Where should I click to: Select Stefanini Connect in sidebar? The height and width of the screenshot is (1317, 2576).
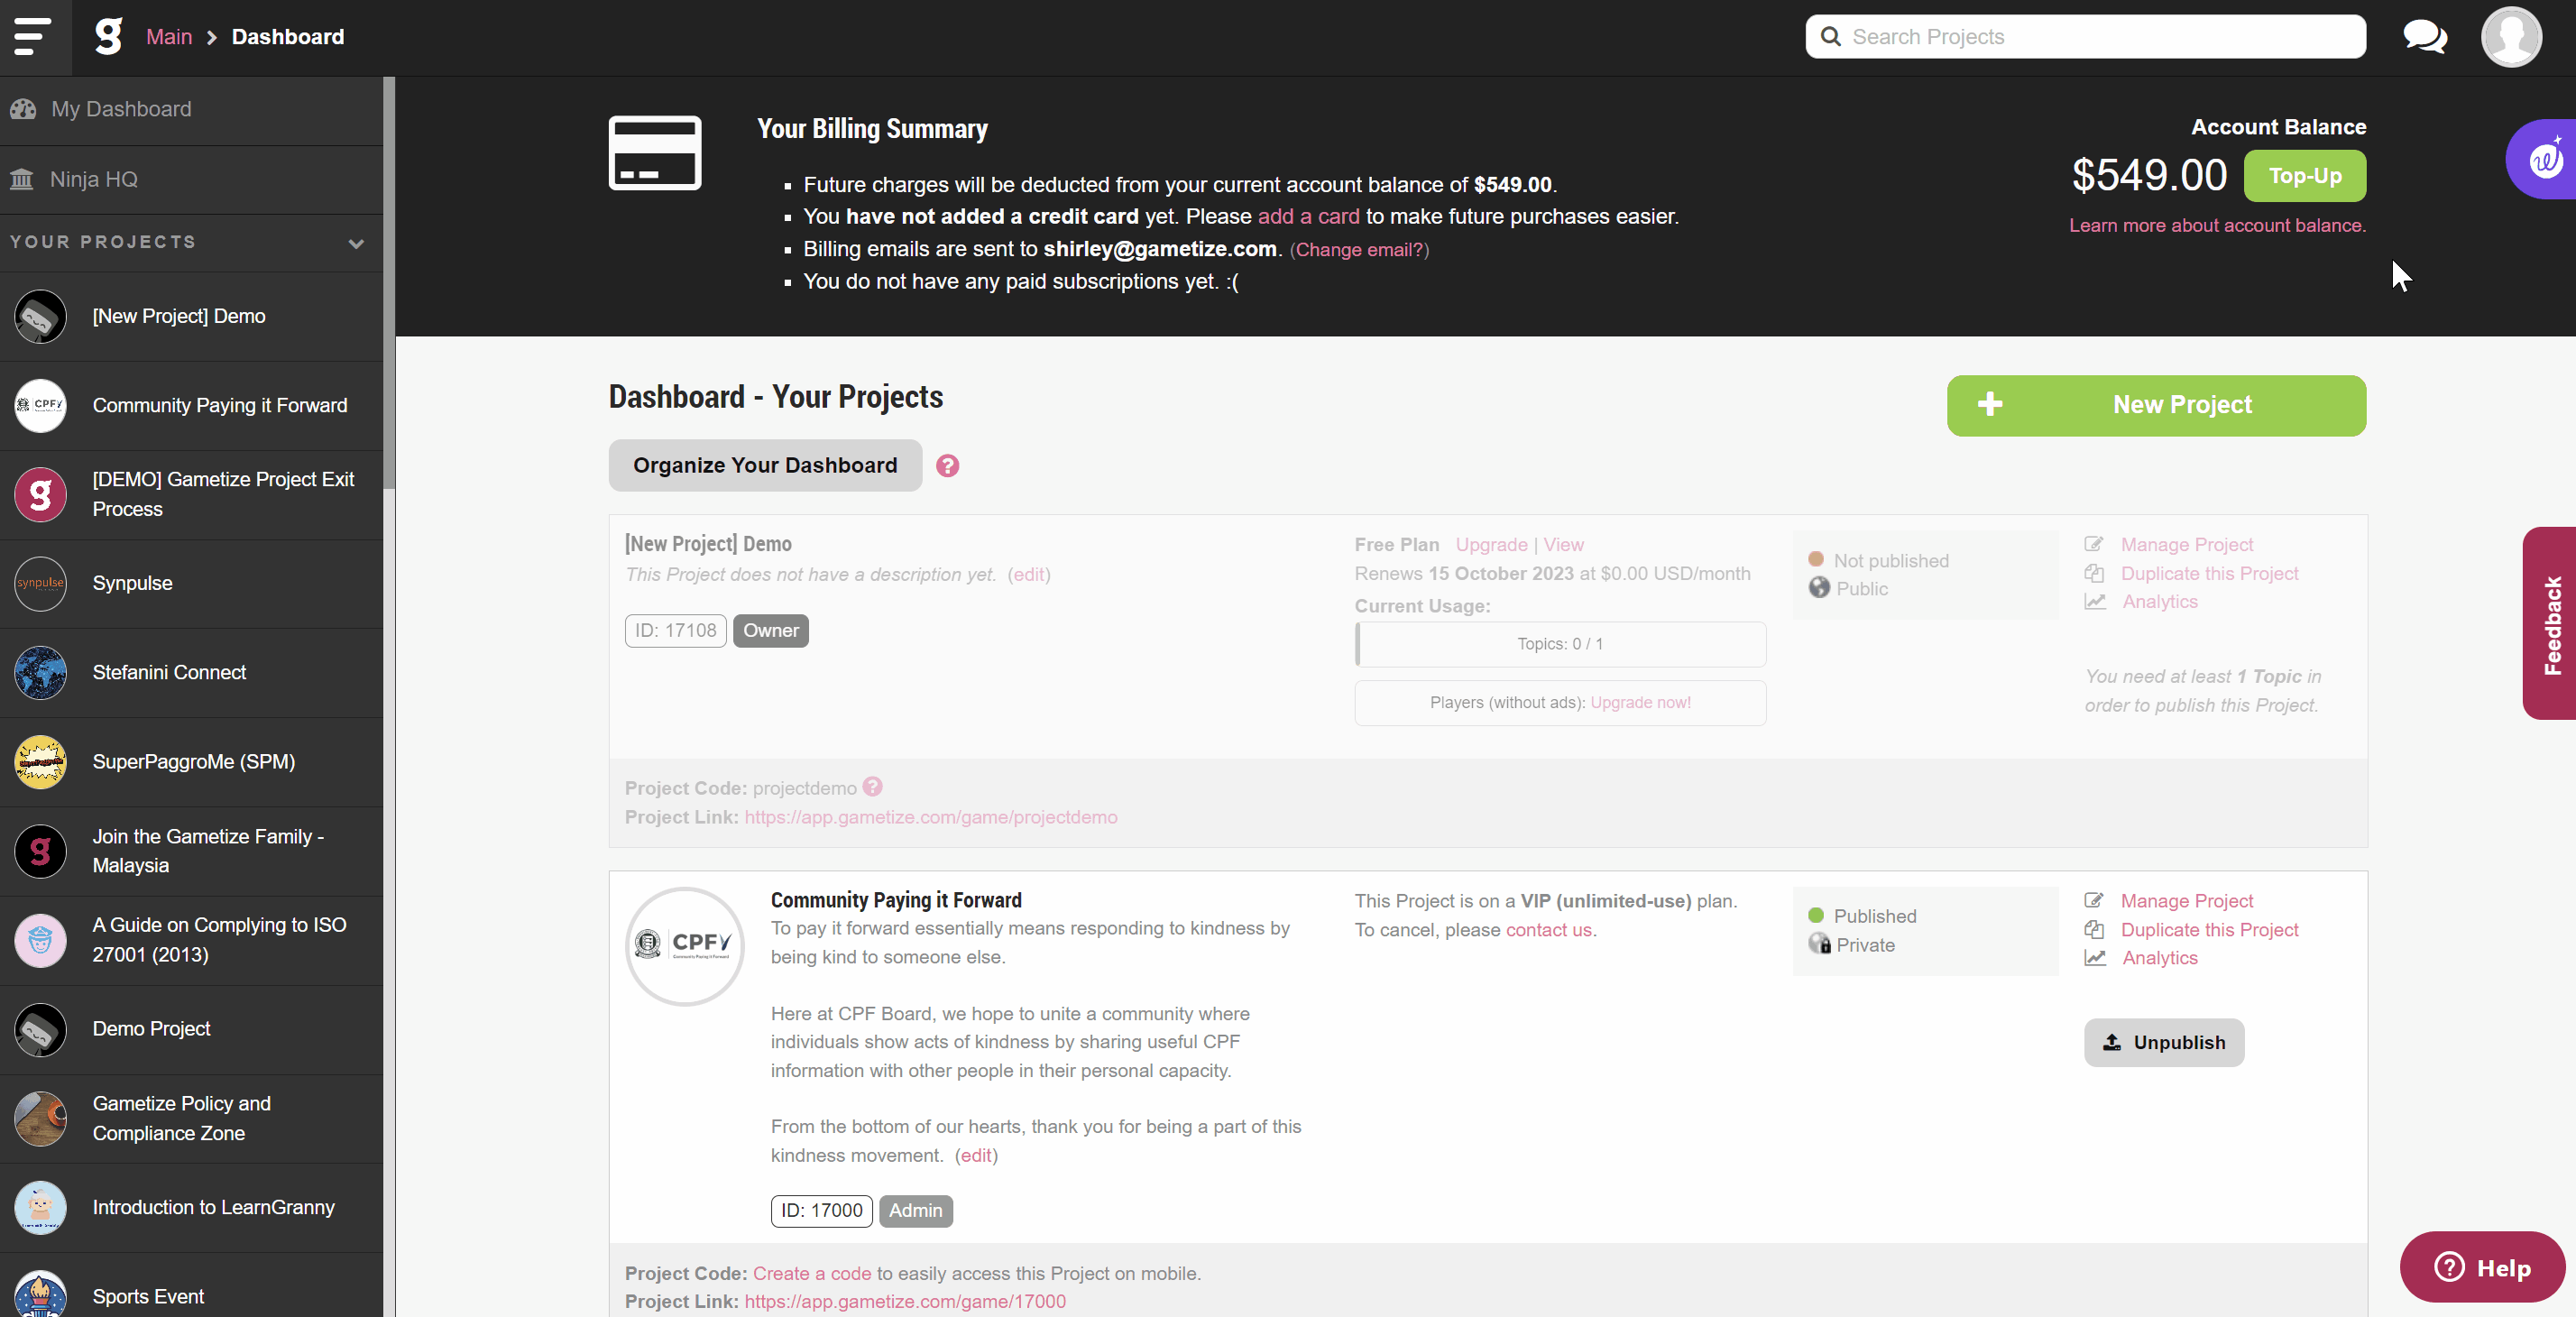[191, 673]
